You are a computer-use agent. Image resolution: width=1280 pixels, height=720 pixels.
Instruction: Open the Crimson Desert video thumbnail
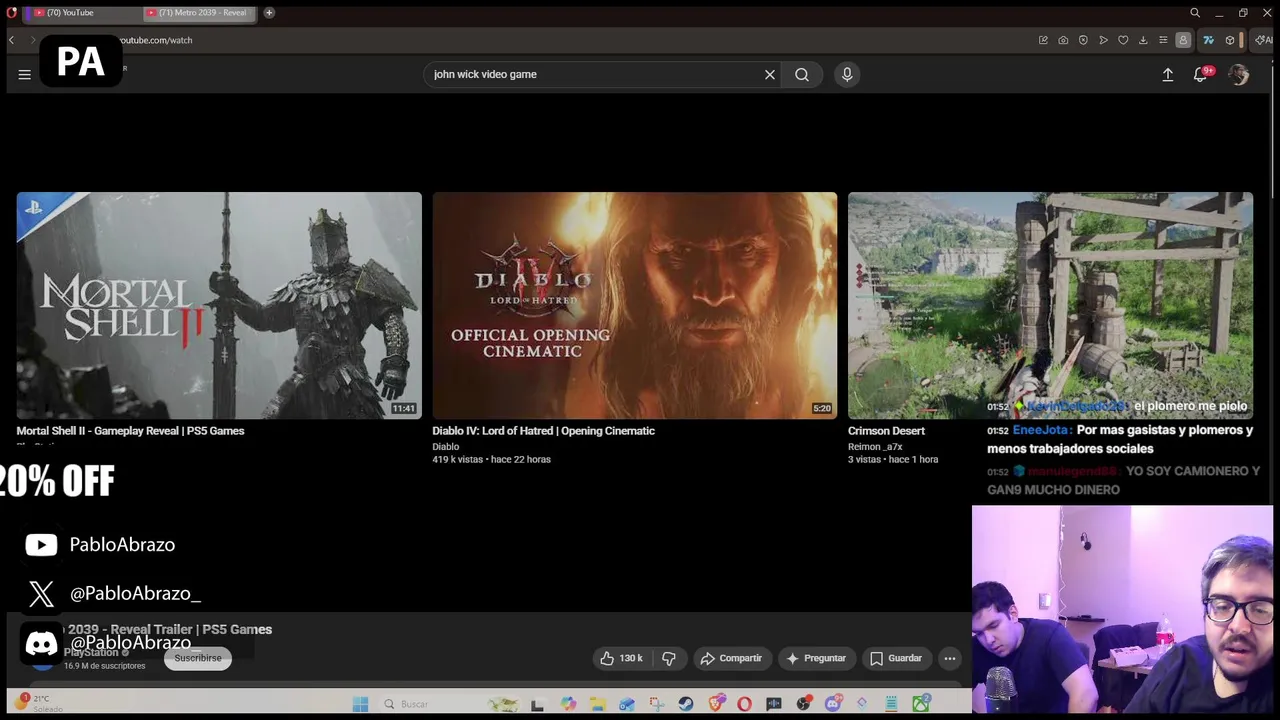[x=1050, y=305]
